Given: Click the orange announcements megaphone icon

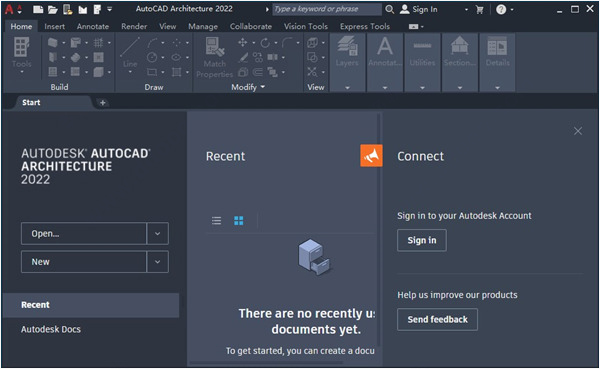Looking at the screenshot, I should pyautogui.click(x=371, y=155).
